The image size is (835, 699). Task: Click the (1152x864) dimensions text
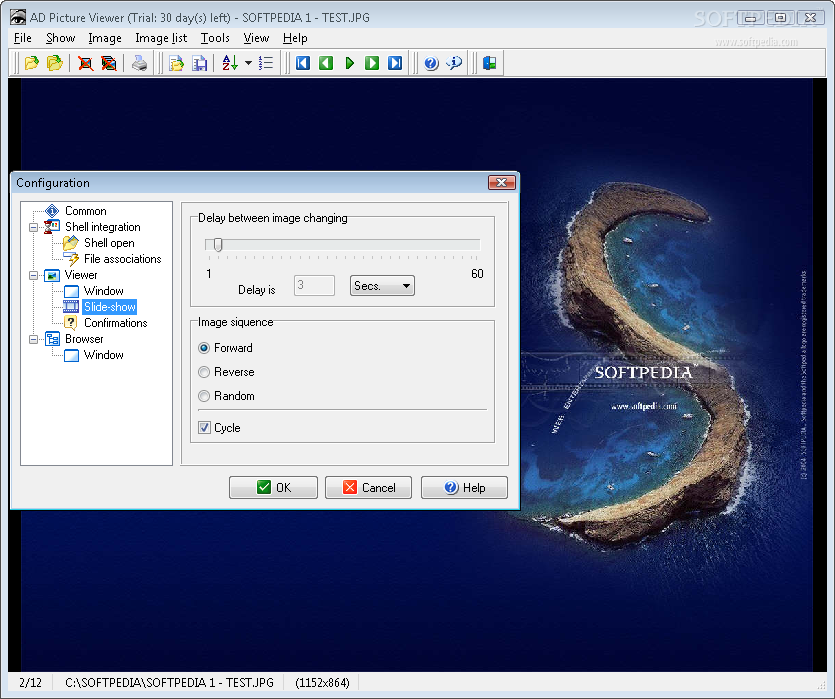323,682
